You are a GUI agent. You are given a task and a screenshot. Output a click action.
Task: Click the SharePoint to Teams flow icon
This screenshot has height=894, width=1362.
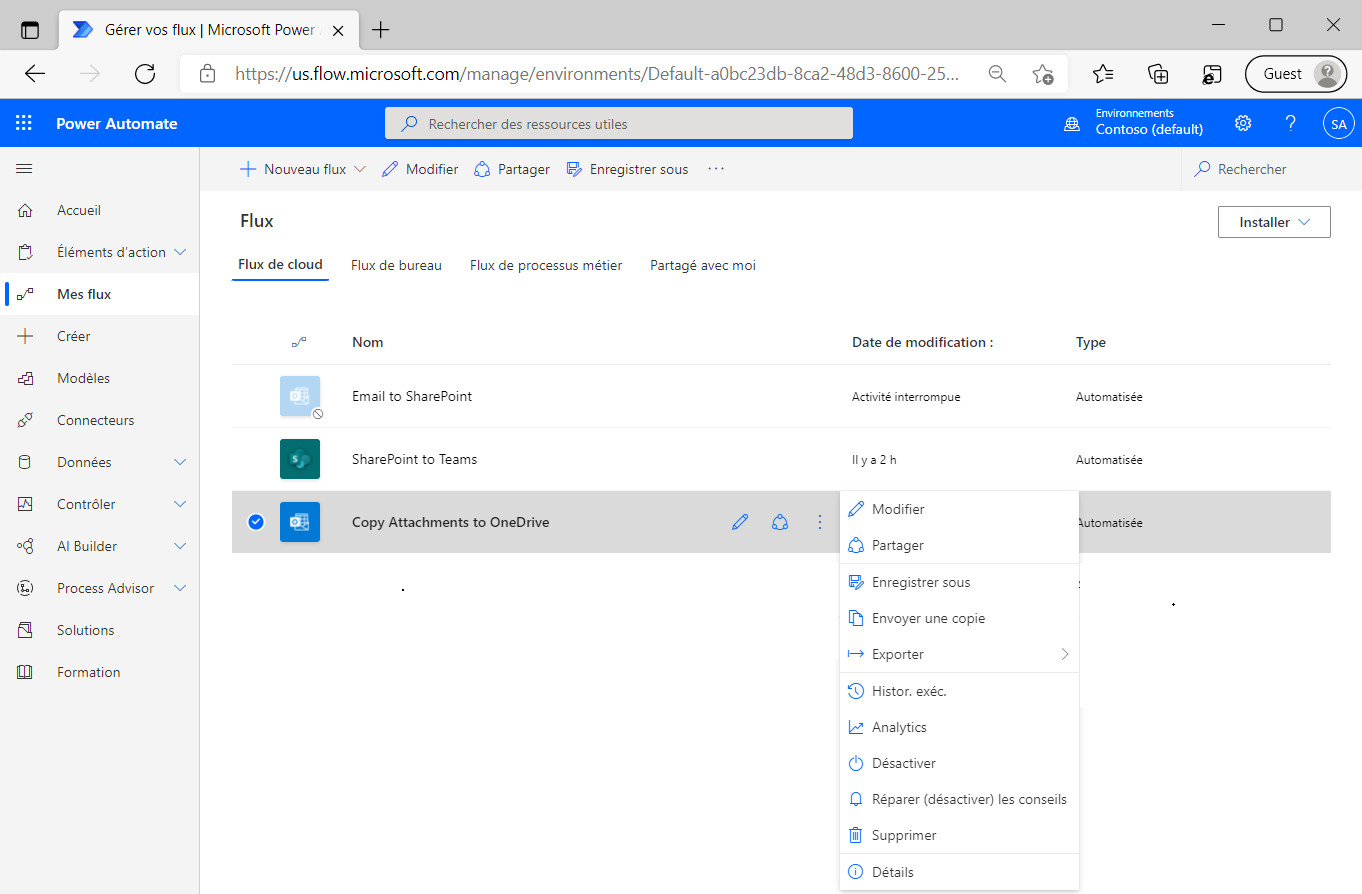(x=300, y=459)
